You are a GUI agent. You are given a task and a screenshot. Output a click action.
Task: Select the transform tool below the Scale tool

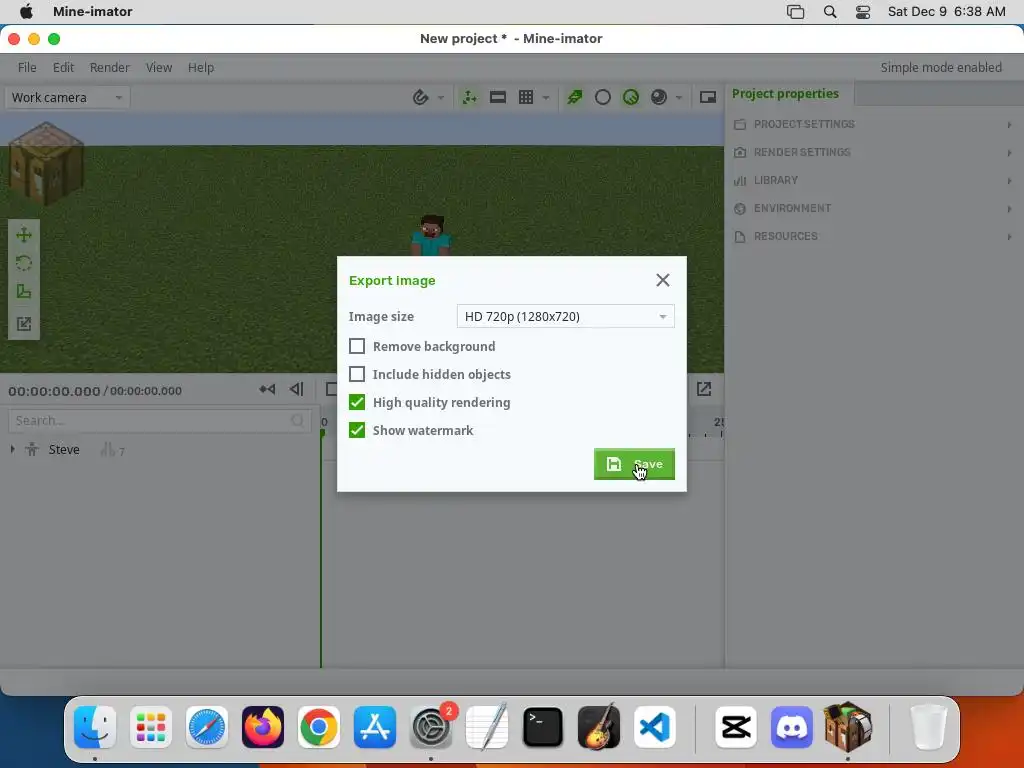(x=24, y=323)
